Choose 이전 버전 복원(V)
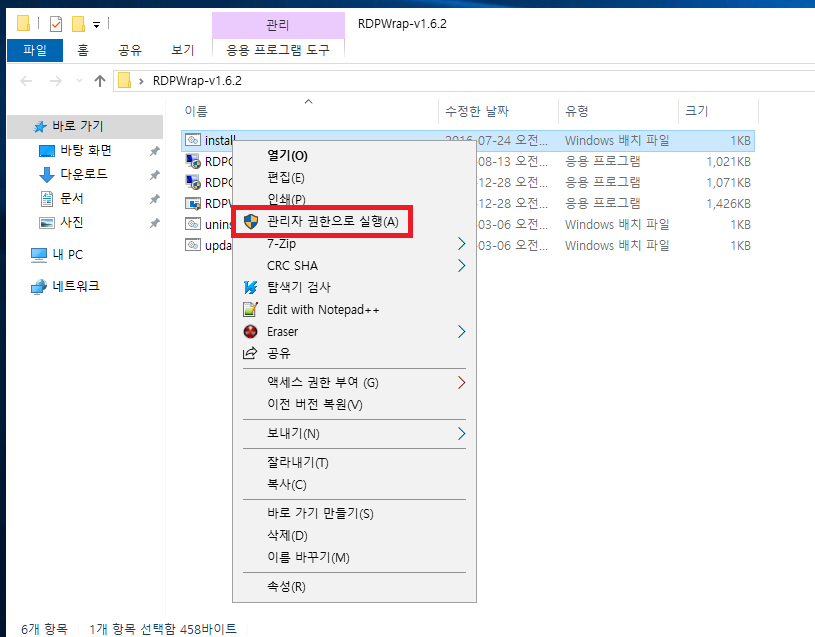The width and height of the screenshot is (815, 637). [x=314, y=405]
